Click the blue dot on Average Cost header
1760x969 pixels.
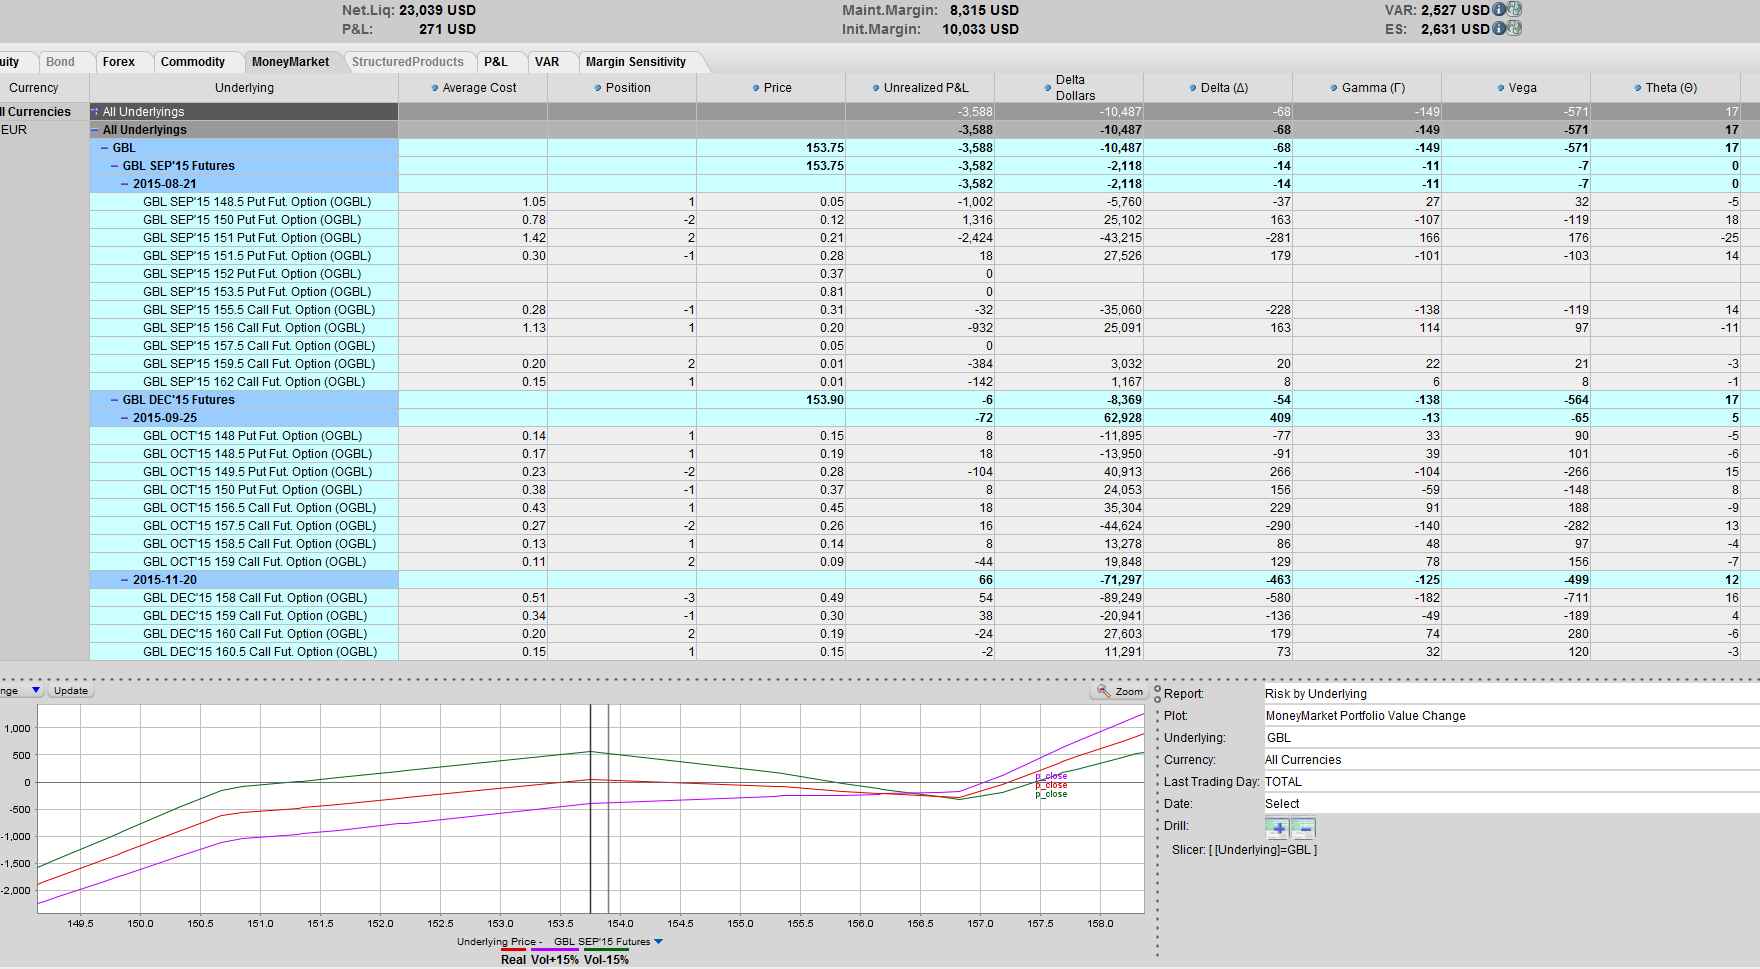[x=434, y=88]
